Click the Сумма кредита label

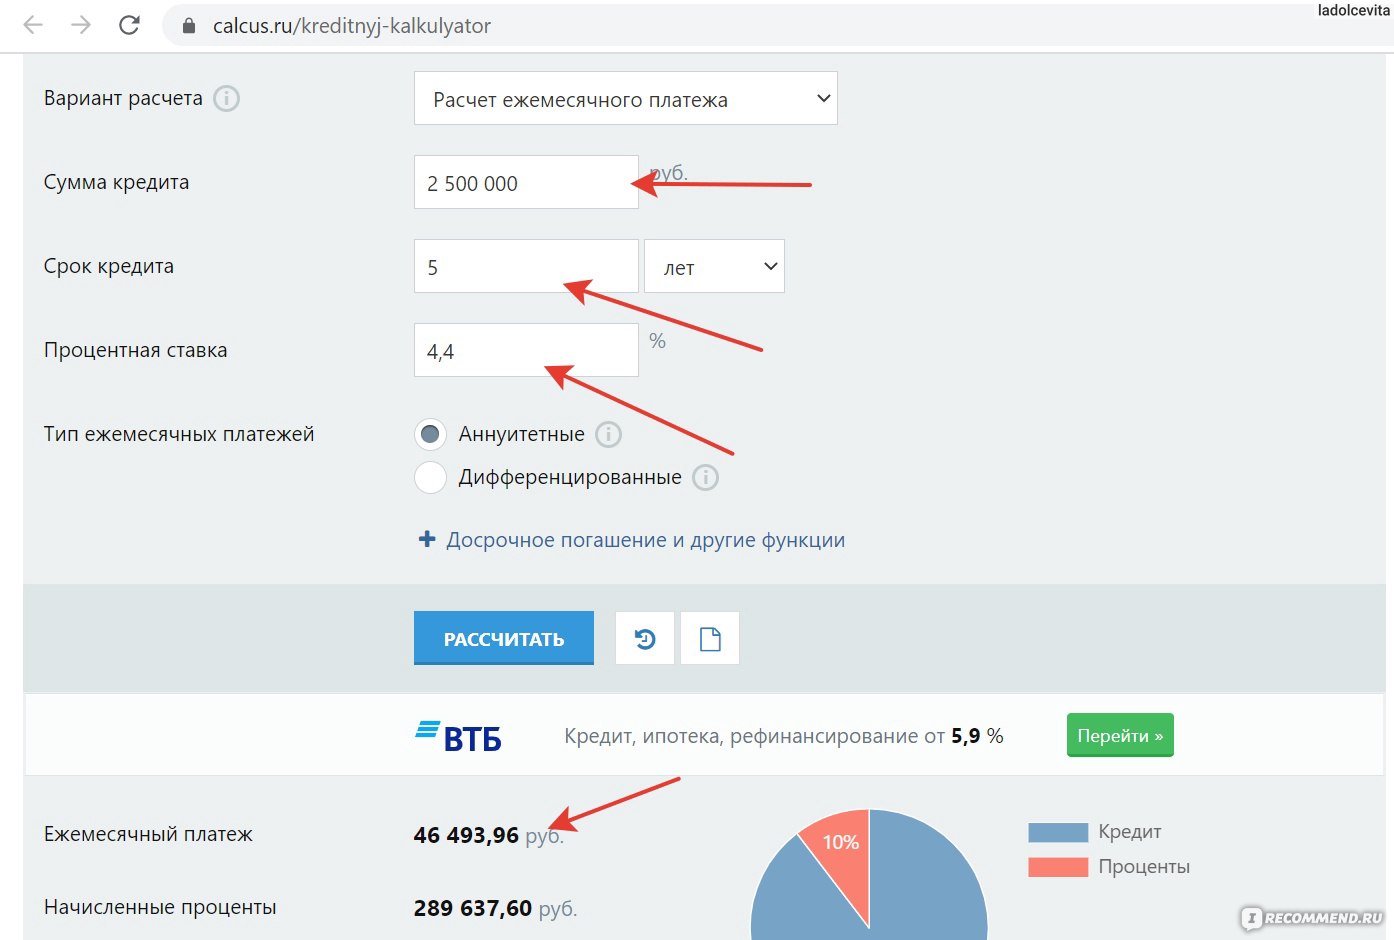click(x=116, y=182)
